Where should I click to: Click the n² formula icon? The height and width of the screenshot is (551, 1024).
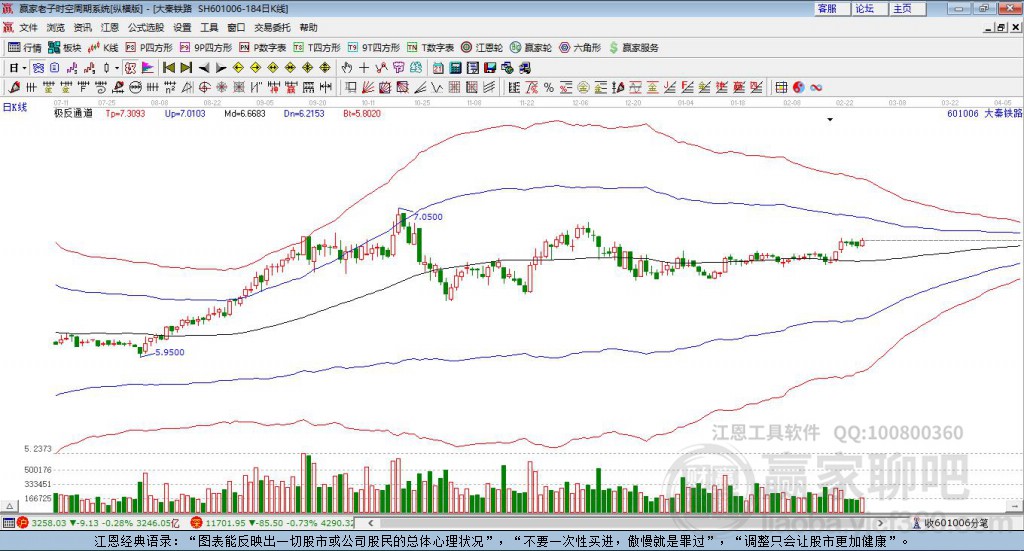[170, 87]
